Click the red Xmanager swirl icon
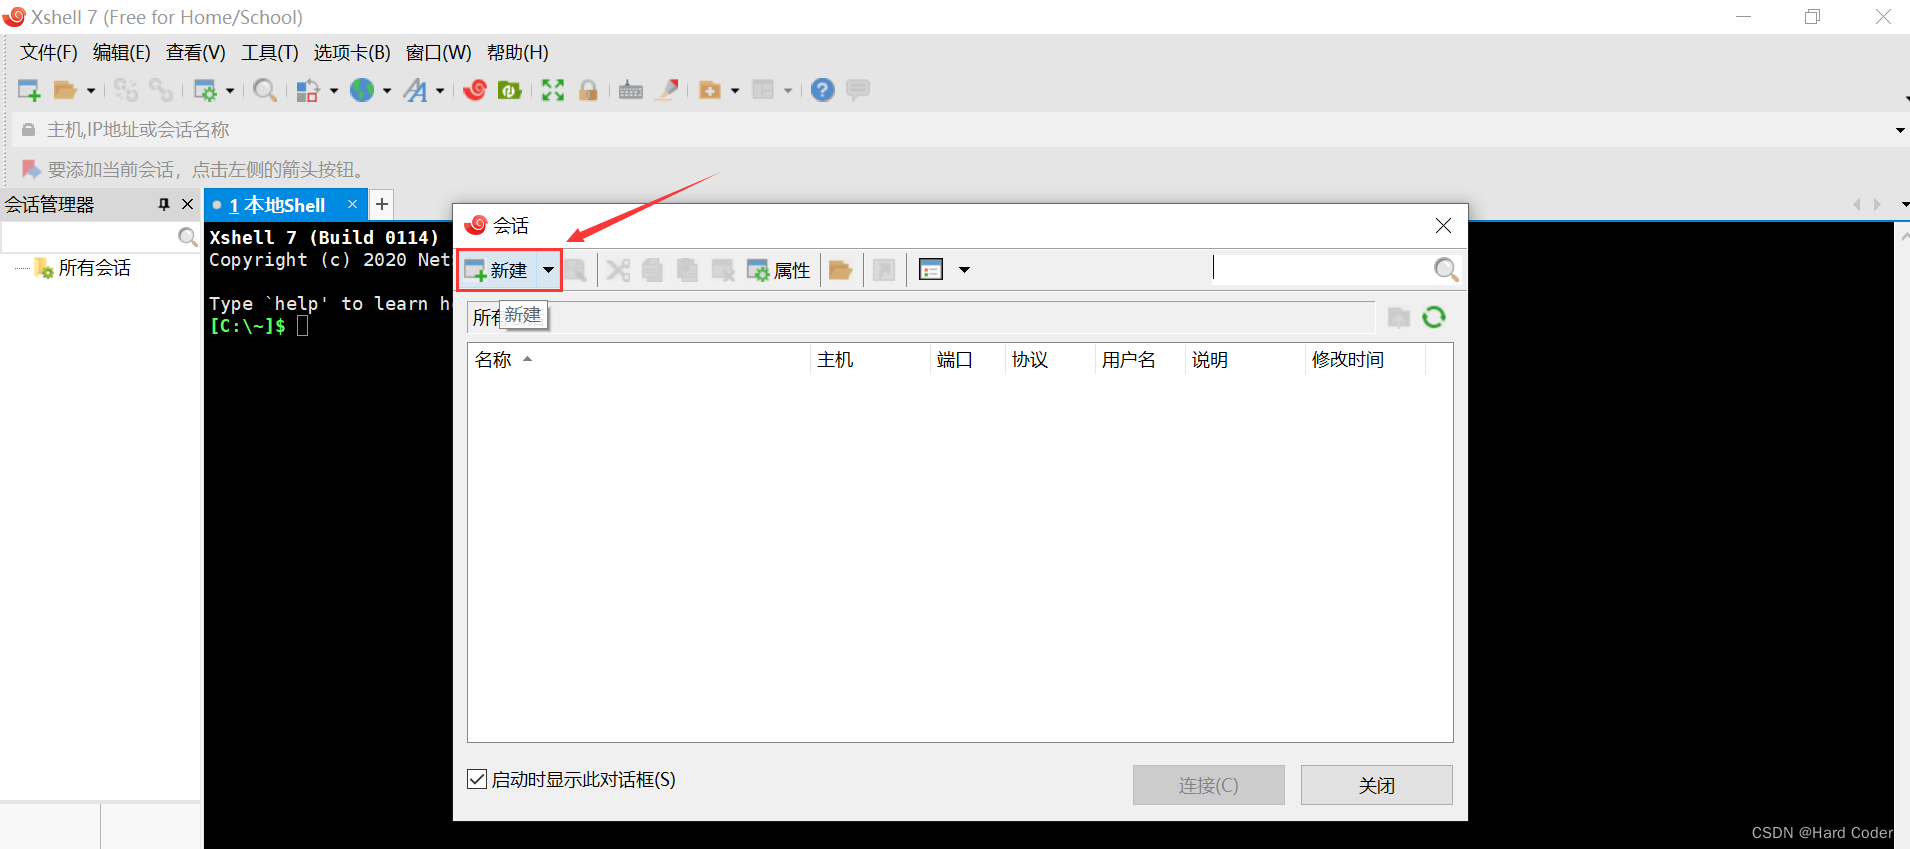1910x849 pixels. pyautogui.click(x=475, y=90)
